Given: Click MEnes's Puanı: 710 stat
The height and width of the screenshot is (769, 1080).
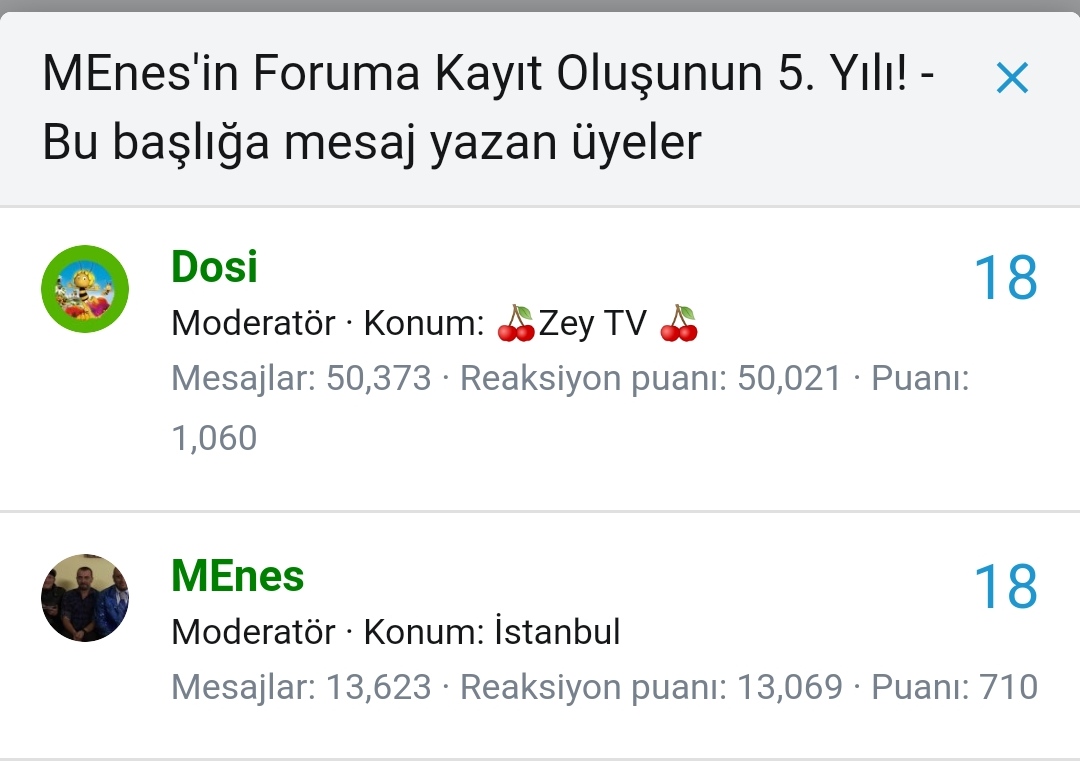Looking at the screenshot, I should [954, 687].
